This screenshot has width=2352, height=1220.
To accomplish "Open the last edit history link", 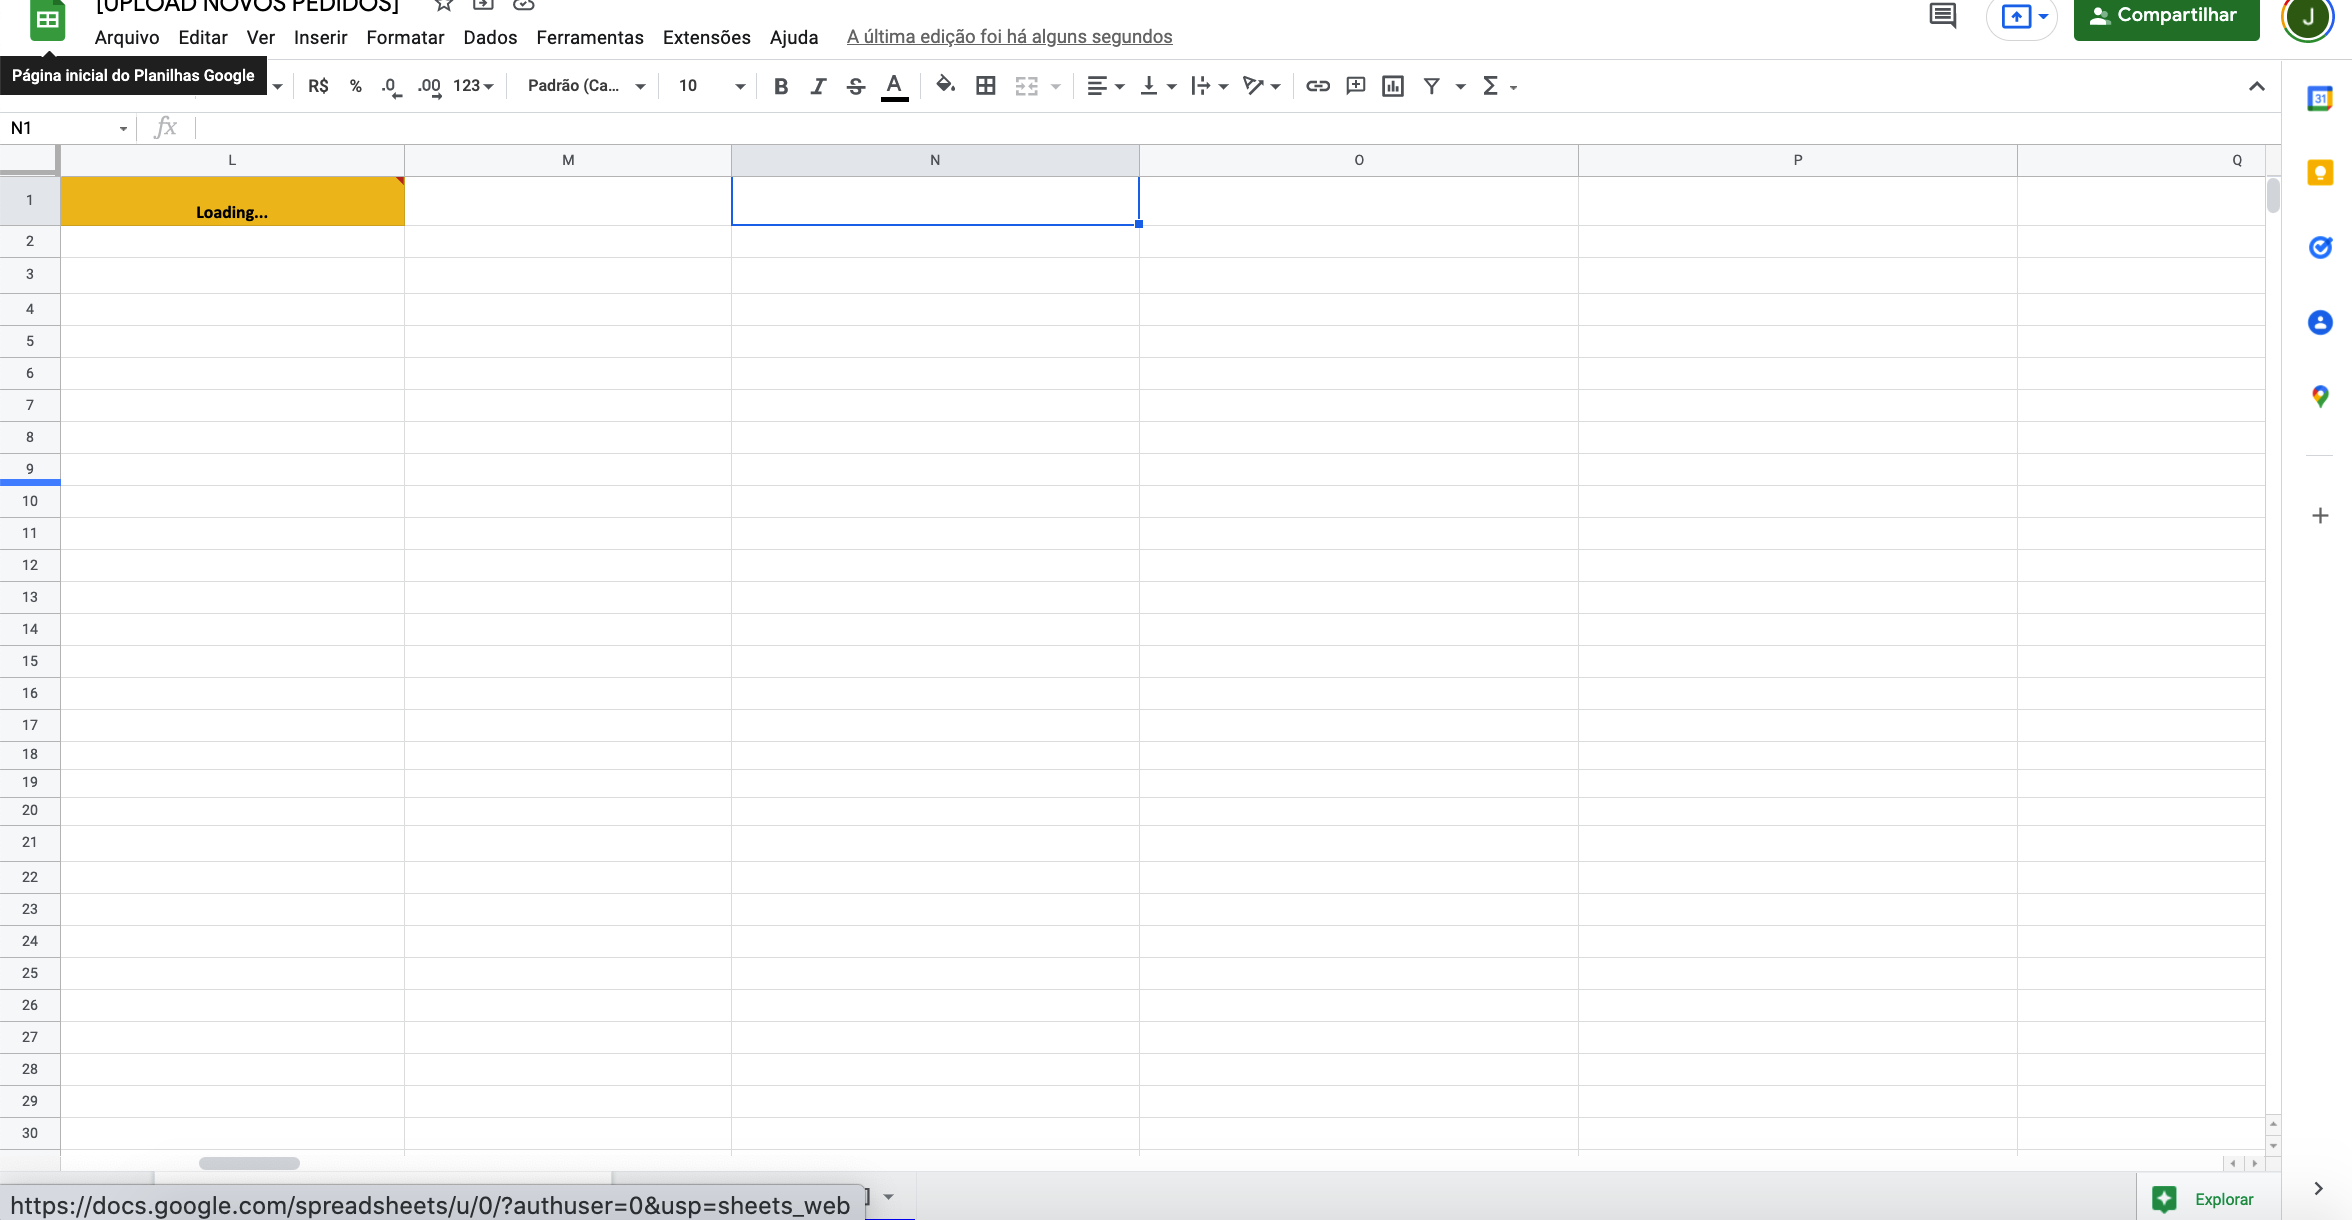I will 1009,37.
